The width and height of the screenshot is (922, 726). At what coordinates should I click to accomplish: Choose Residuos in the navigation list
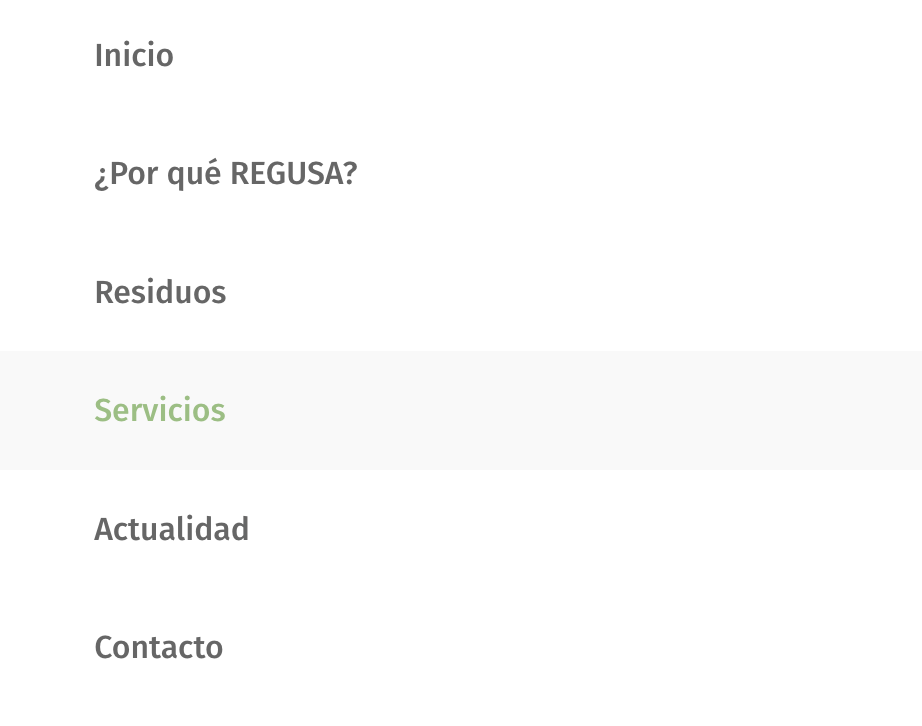tap(160, 293)
